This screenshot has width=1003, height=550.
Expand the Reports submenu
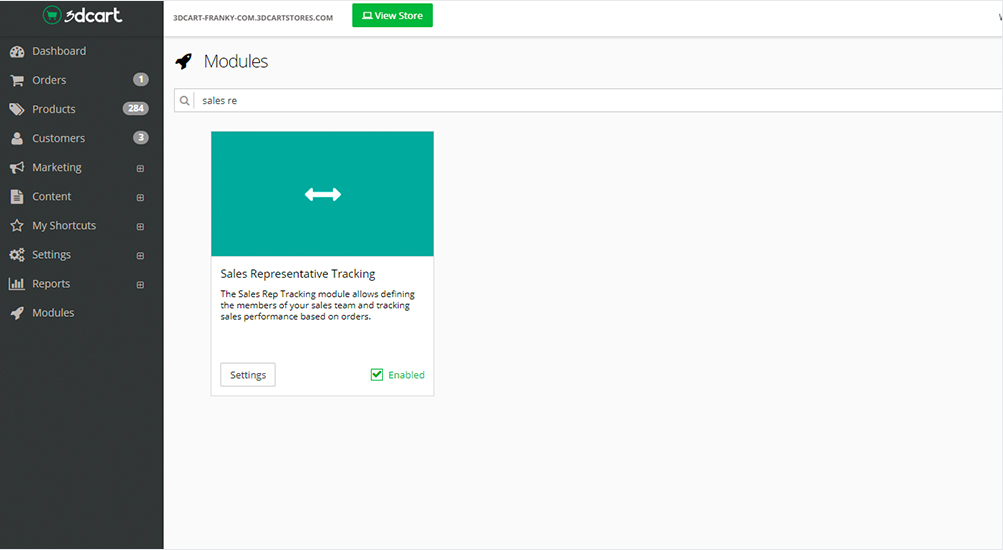pyautogui.click(x=140, y=284)
